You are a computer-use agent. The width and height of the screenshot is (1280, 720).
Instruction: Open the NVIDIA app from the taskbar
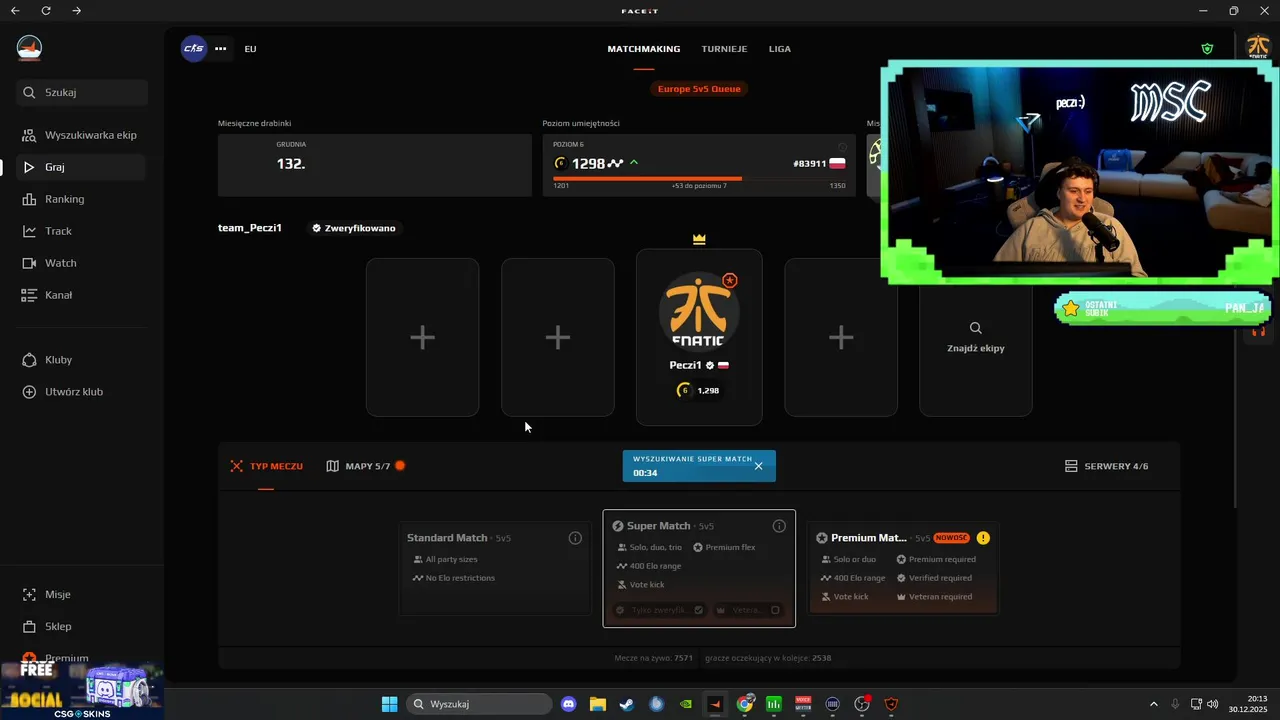pos(685,704)
